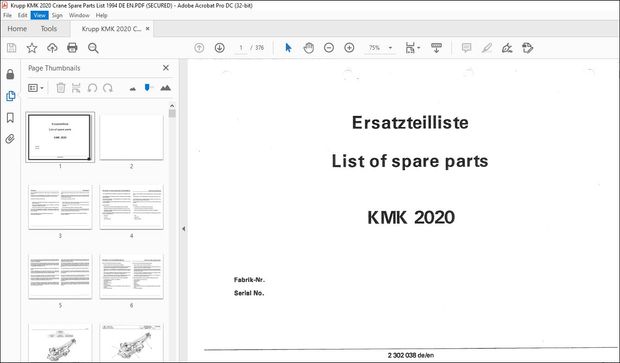
Task: Add a comment note
Action: coord(467,48)
